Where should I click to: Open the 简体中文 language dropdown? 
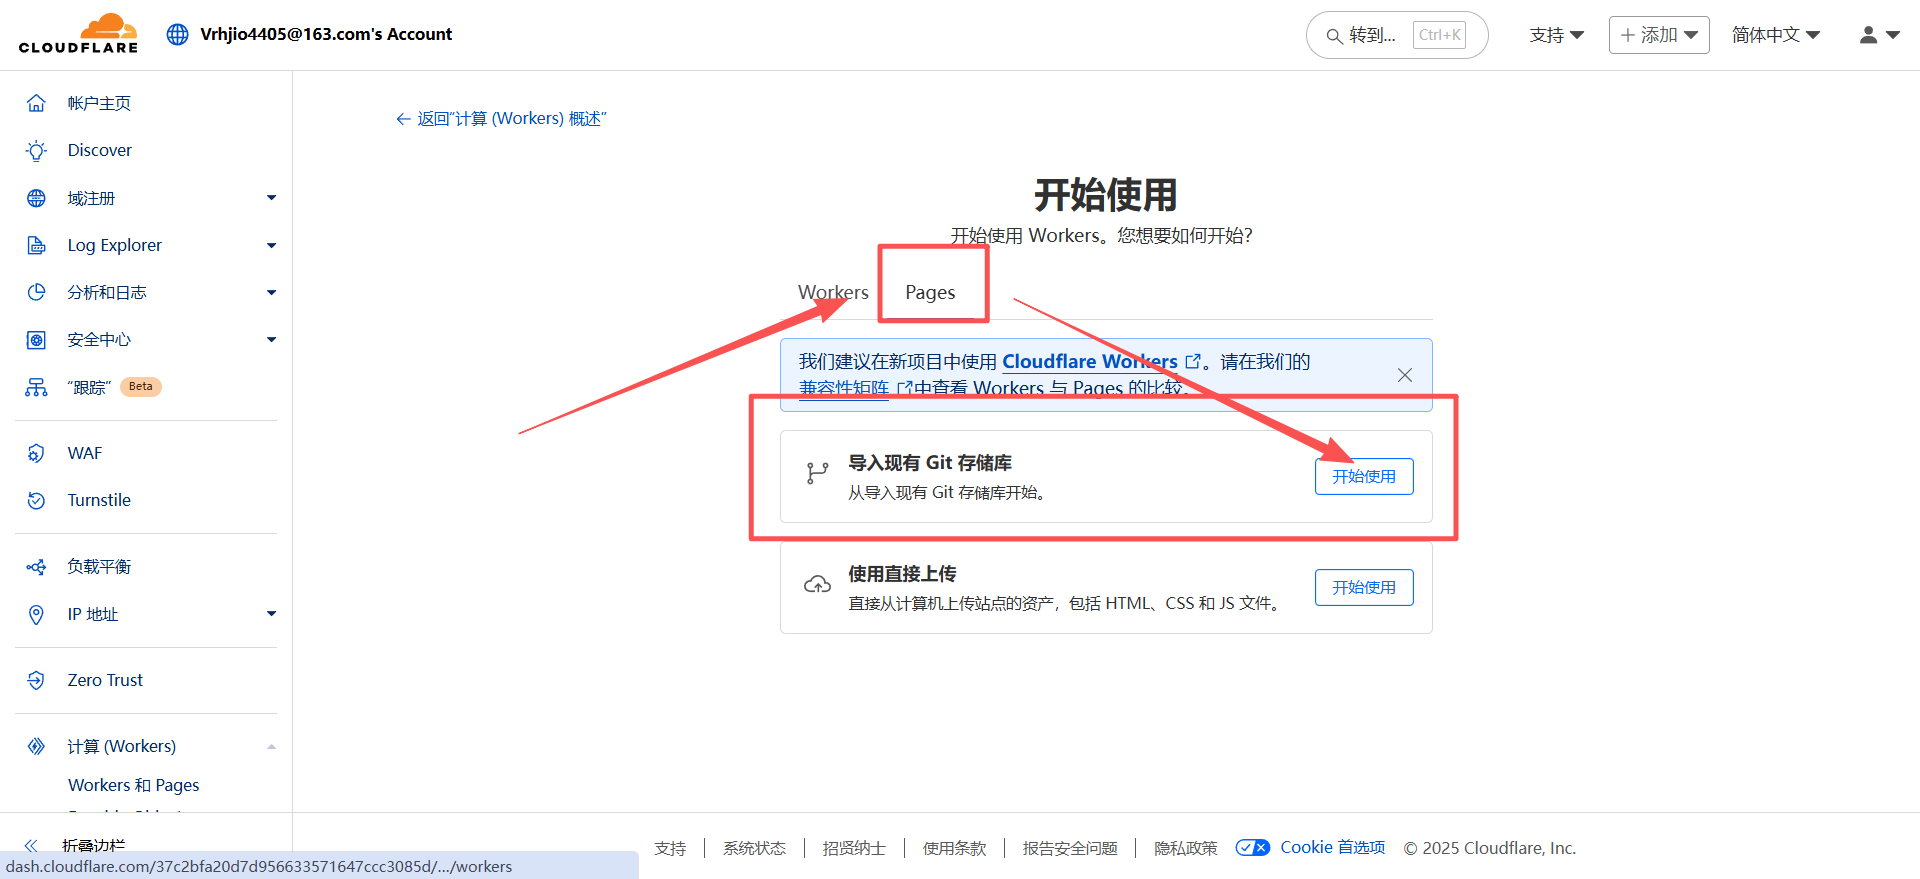pyautogui.click(x=1775, y=35)
